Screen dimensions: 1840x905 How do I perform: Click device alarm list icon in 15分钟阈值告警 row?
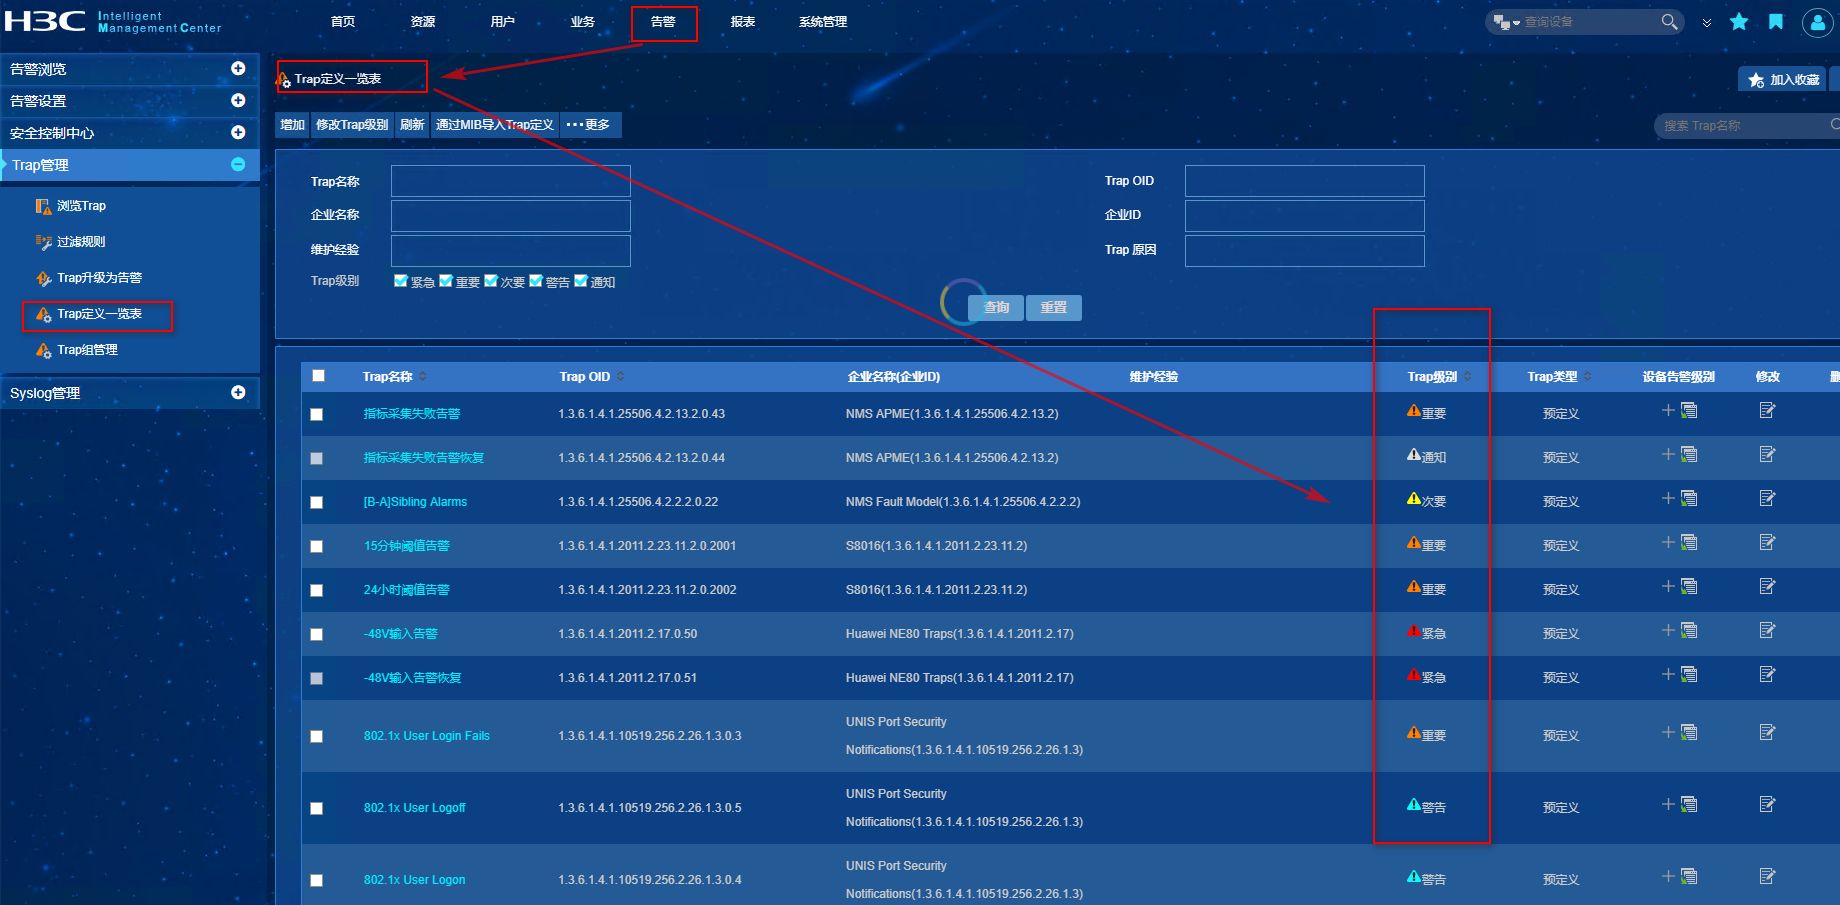tap(1689, 542)
